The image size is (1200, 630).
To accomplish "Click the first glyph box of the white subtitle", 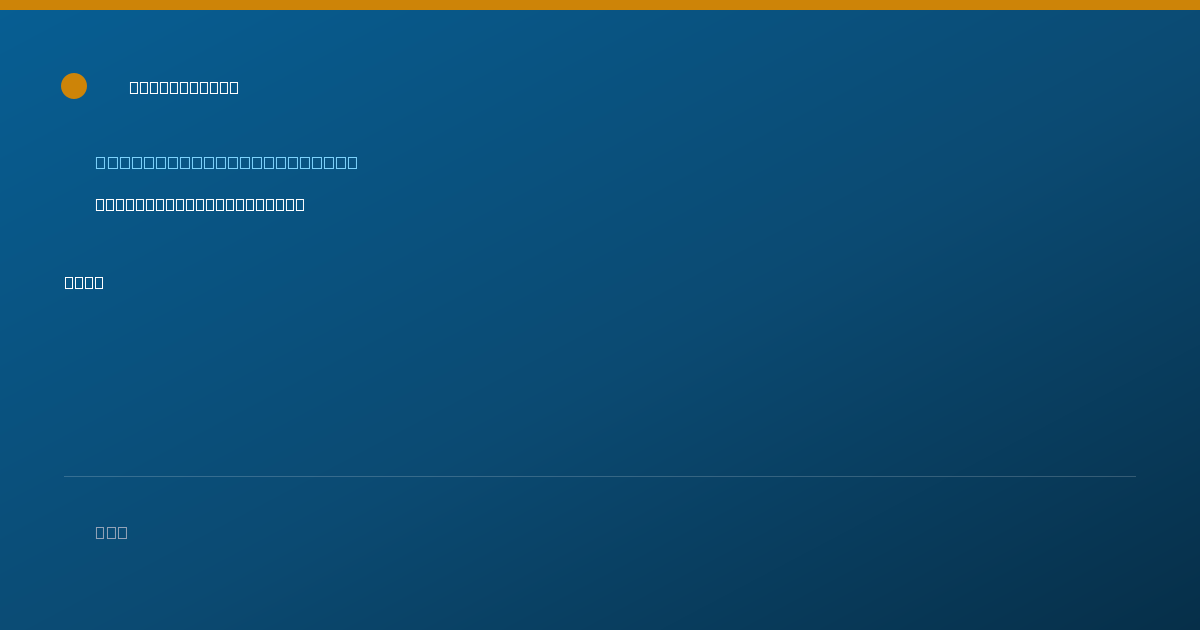I will tap(100, 204).
